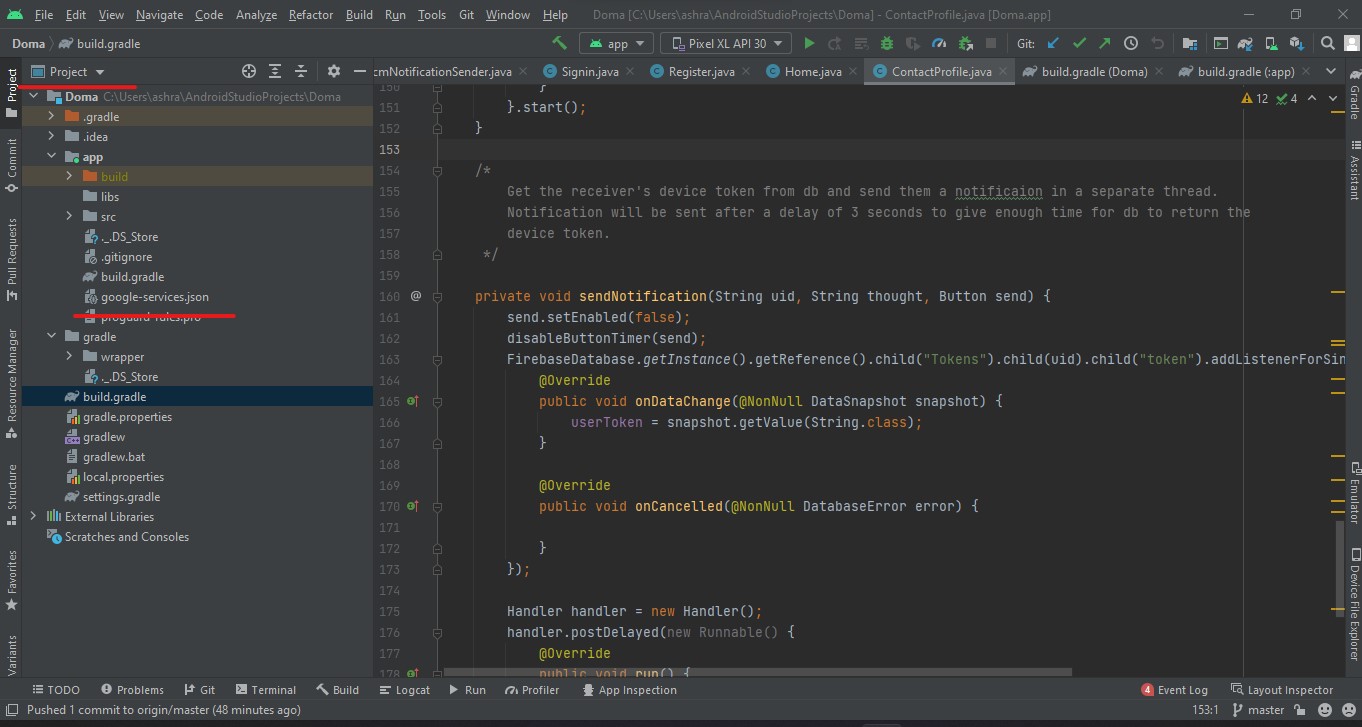Screen dimensions: 1362x727
Task: Click Git update project blue arrow
Action: coord(1053,43)
